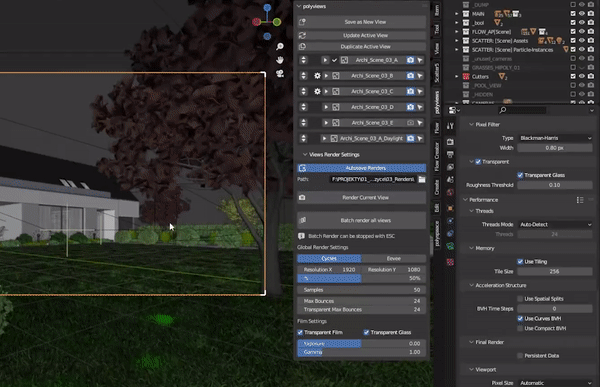600x387 pixels.
Task: Switch to the Flow sidebar tab
Action: pos(436,128)
